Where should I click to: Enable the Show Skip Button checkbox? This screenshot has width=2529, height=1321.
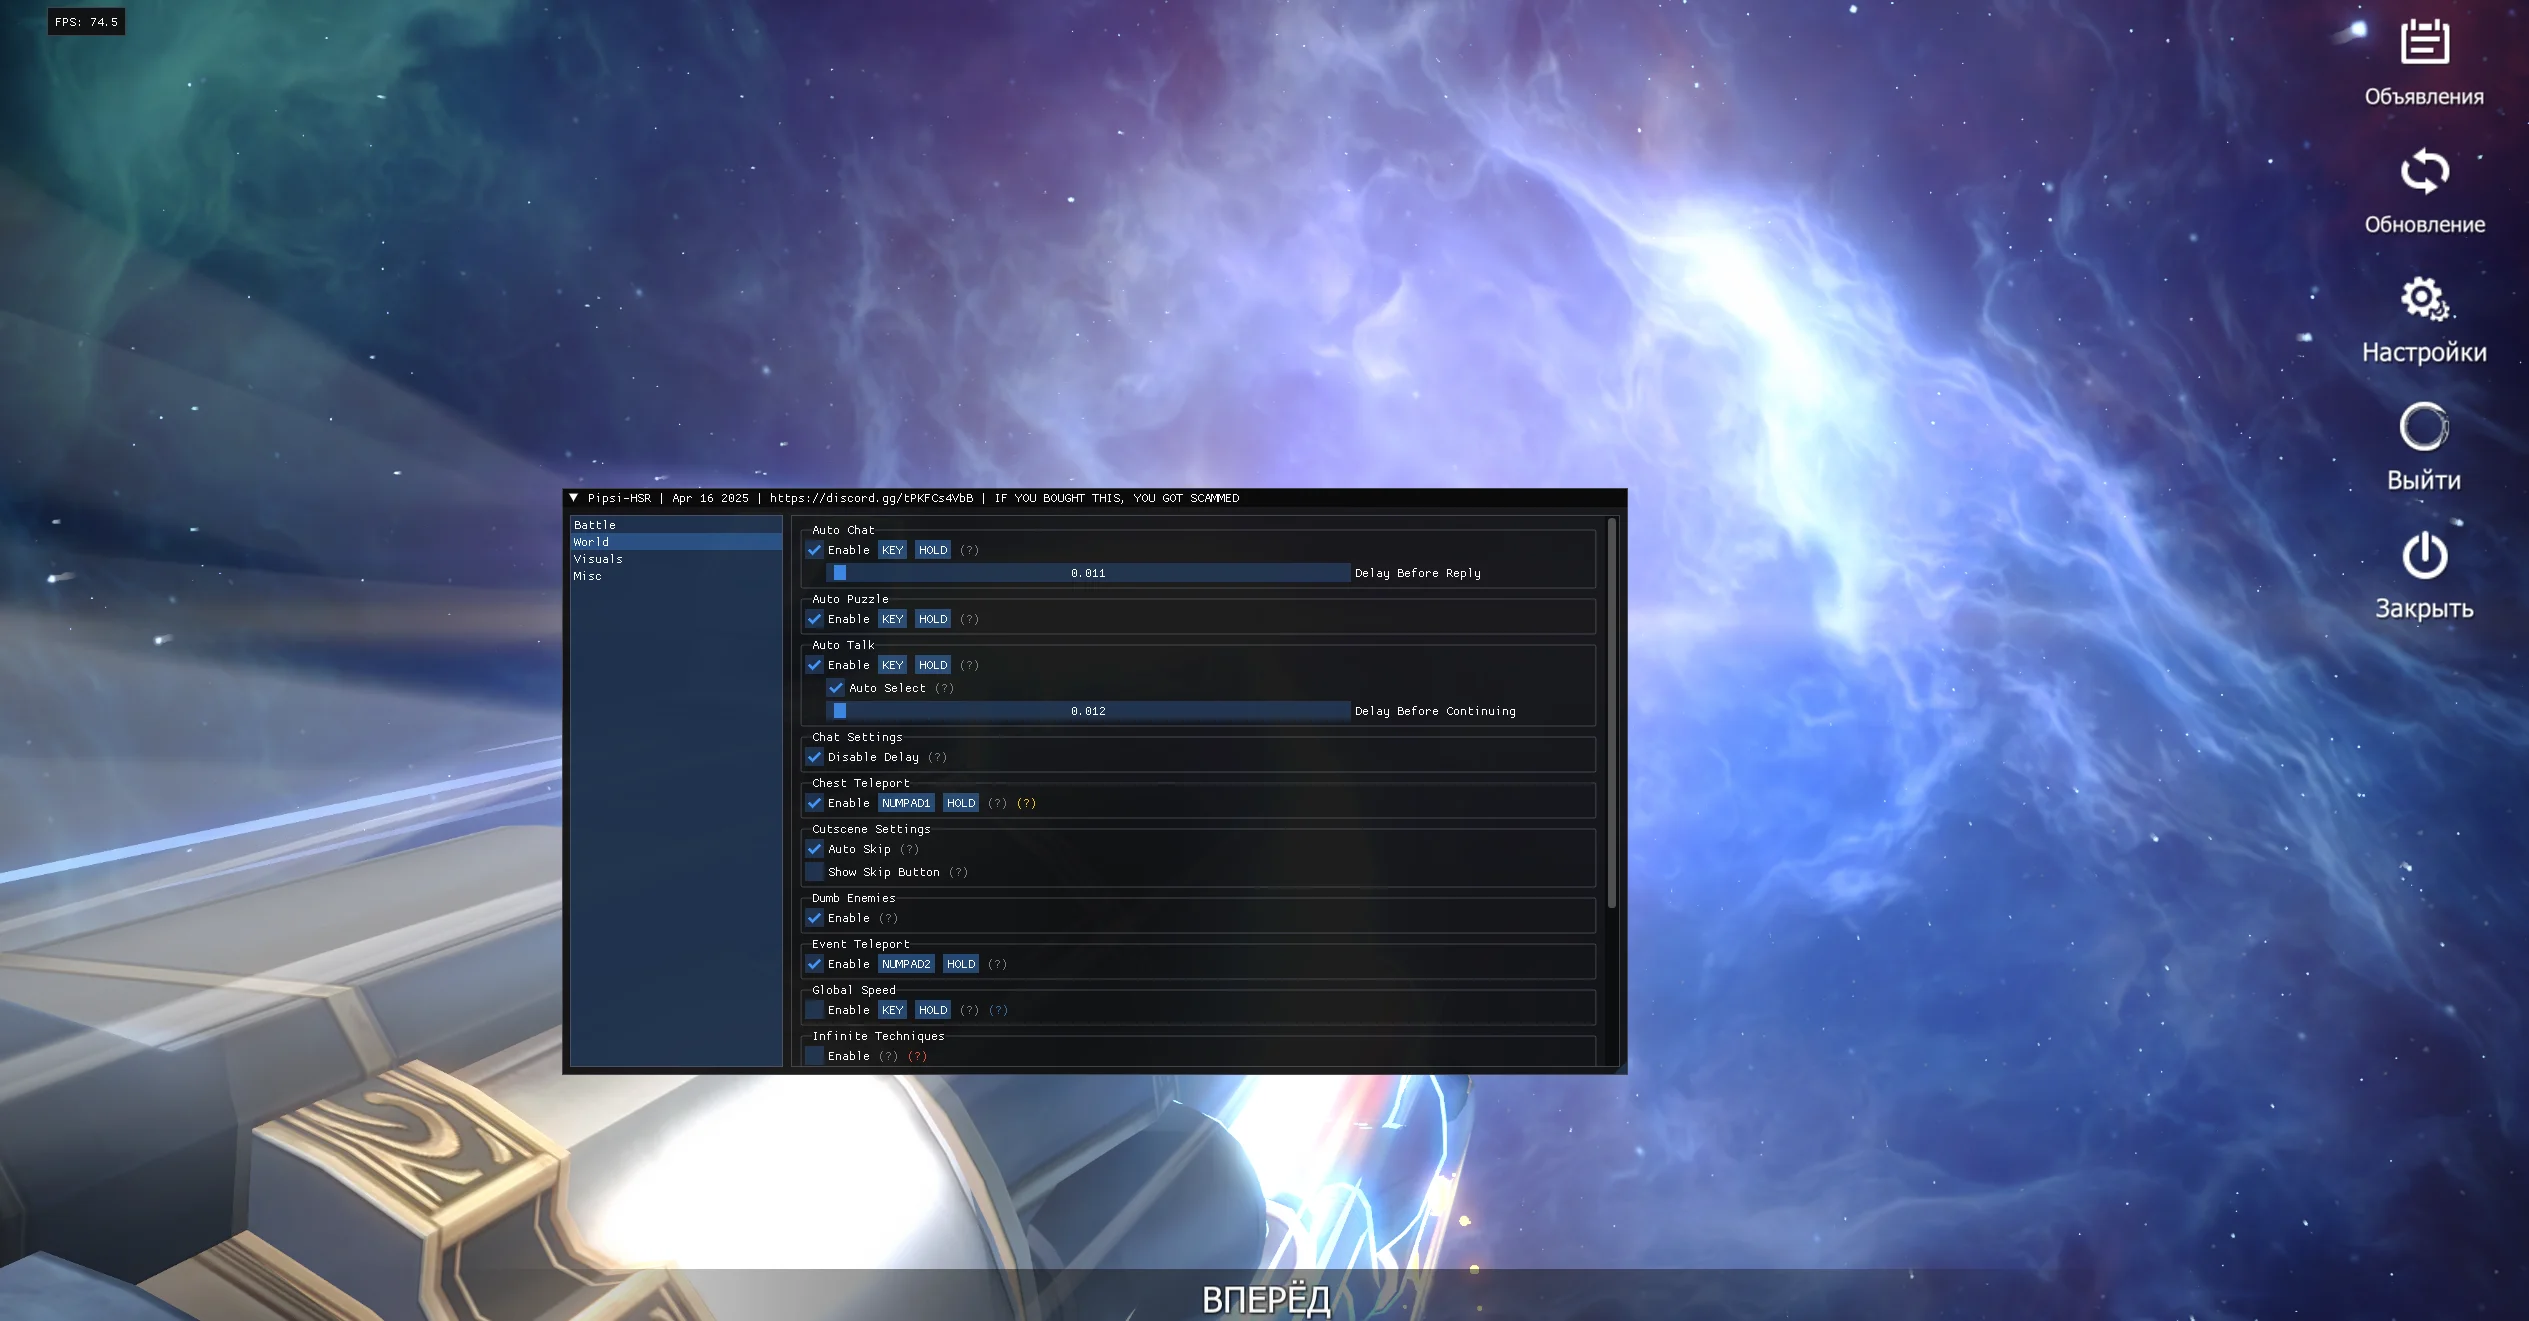pos(815,872)
